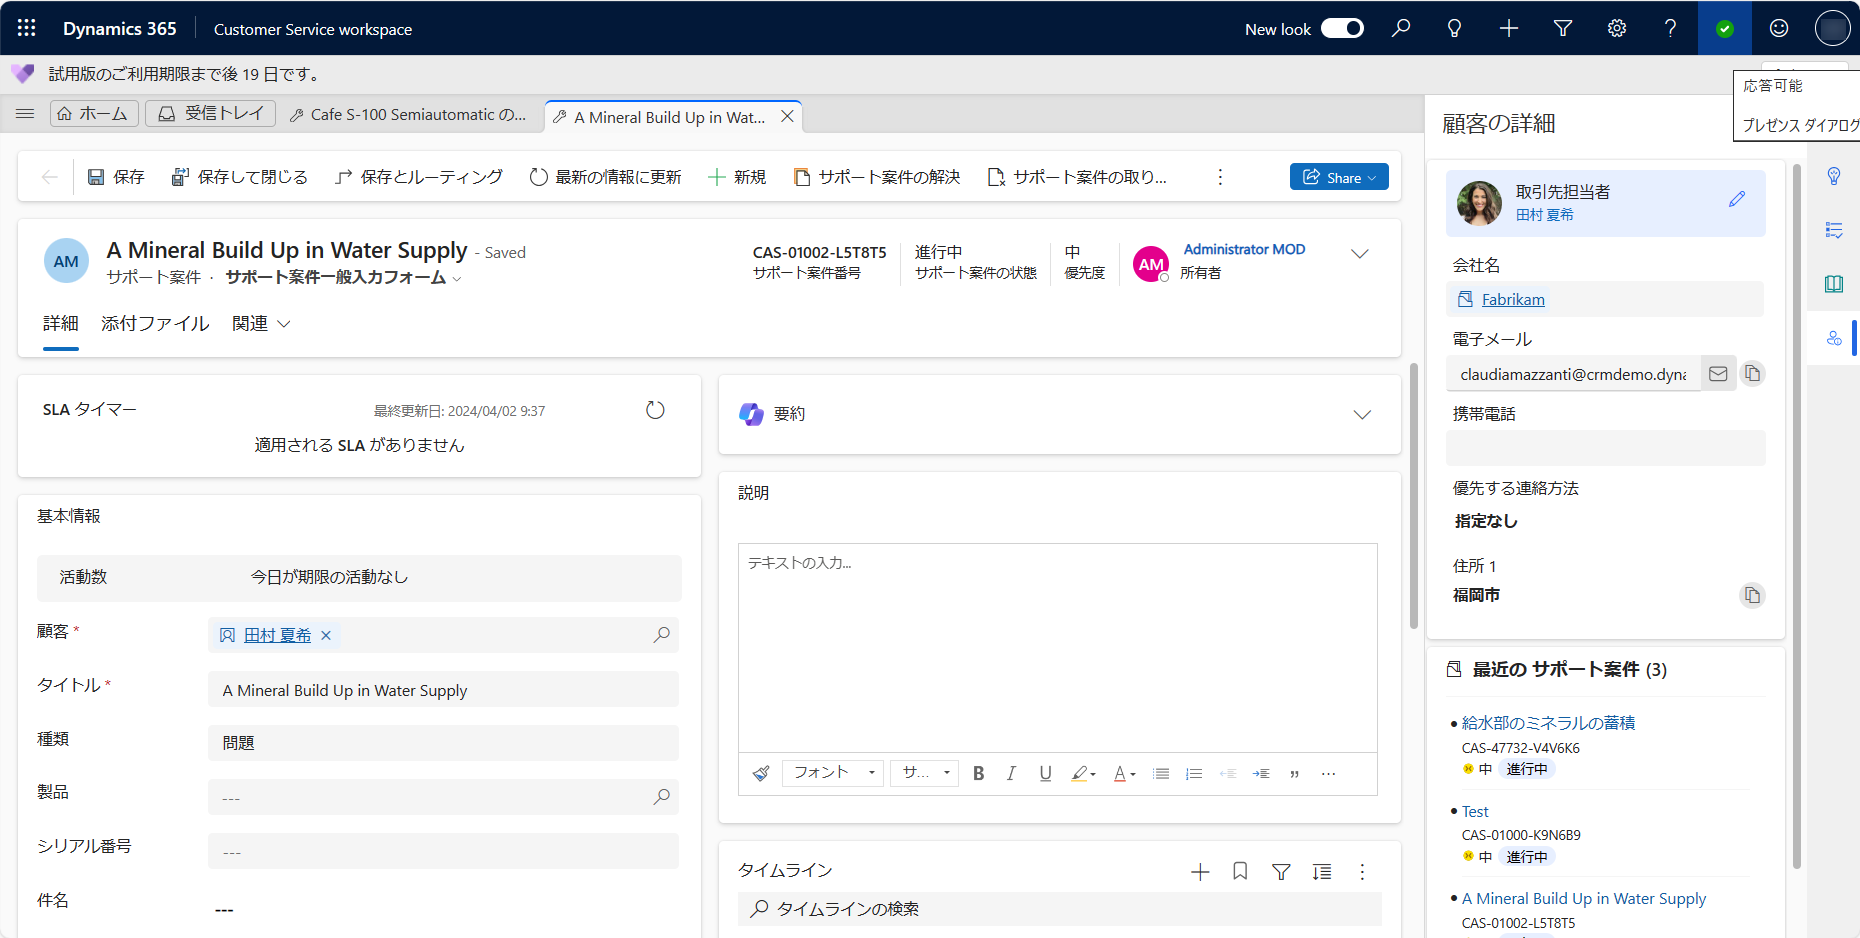Go to the ホーム tab
1860x938 pixels.
coord(93,114)
